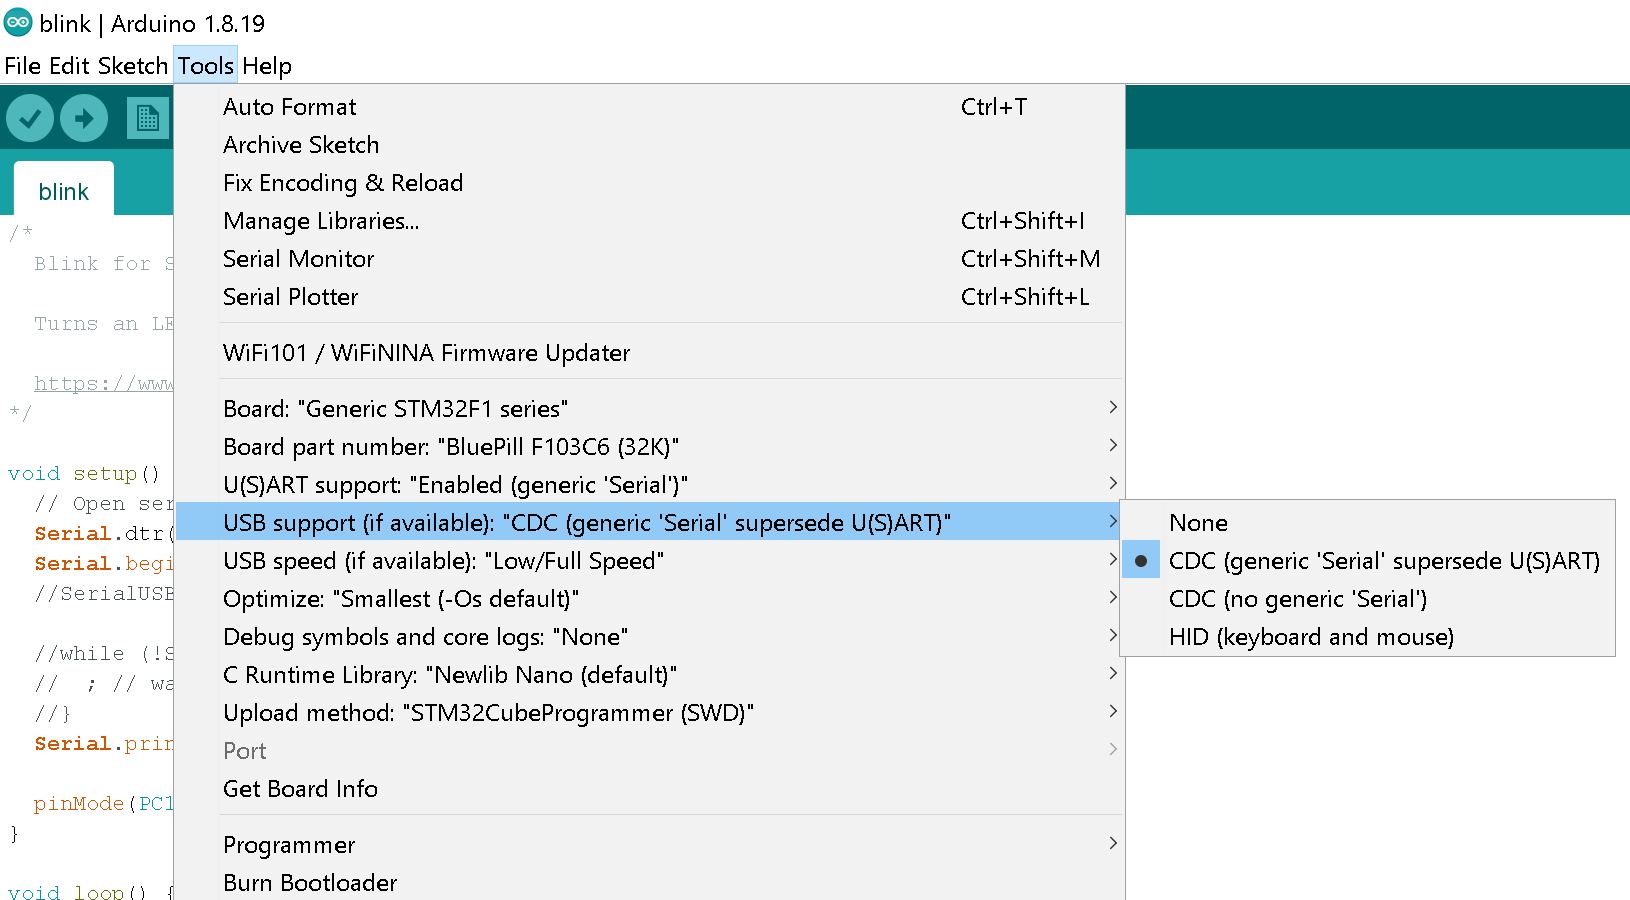The height and width of the screenshot is (900, 1630).
Task: Choose Get Board Info entry
Action: tap(649, 789)
